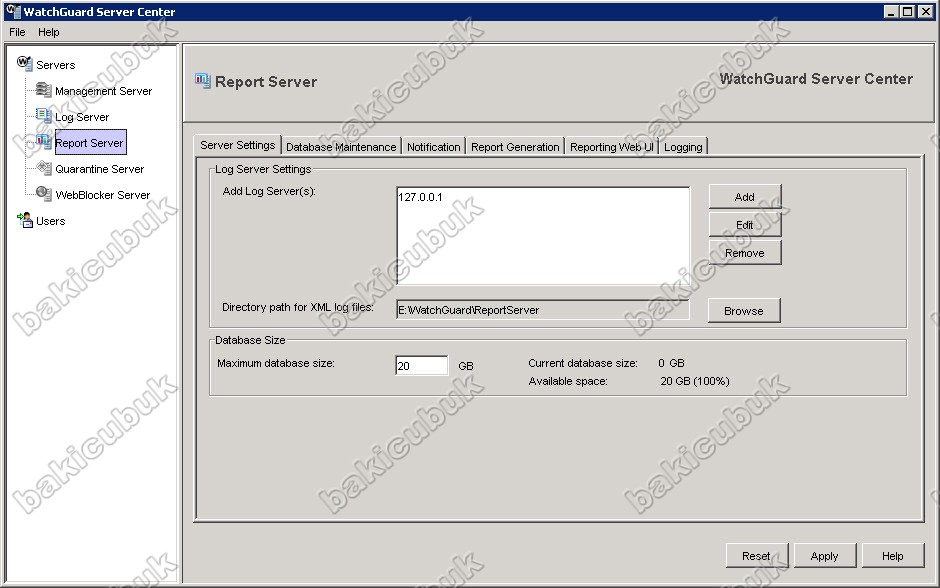Click the Report Server tree icon
Screen dimensions: 940x588
tap(44, 141)
